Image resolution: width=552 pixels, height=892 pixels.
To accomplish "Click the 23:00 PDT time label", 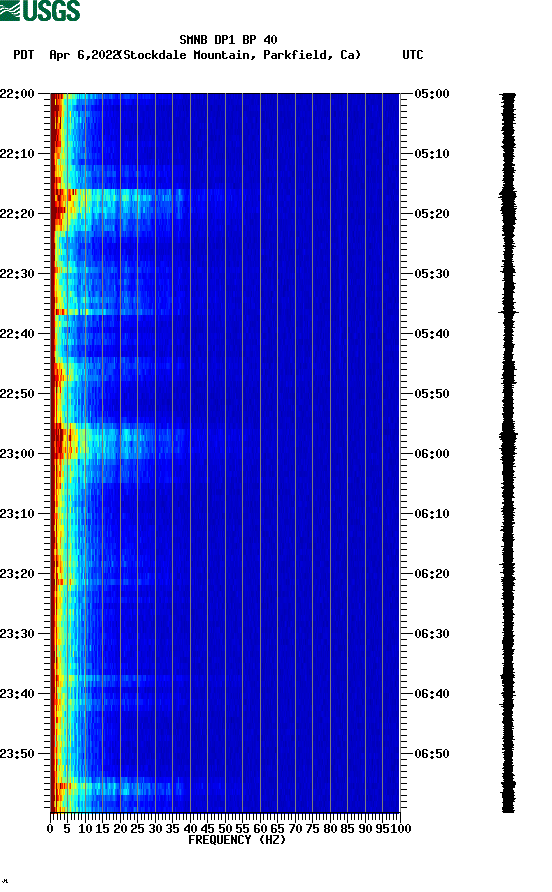I will tap(17, 454).
